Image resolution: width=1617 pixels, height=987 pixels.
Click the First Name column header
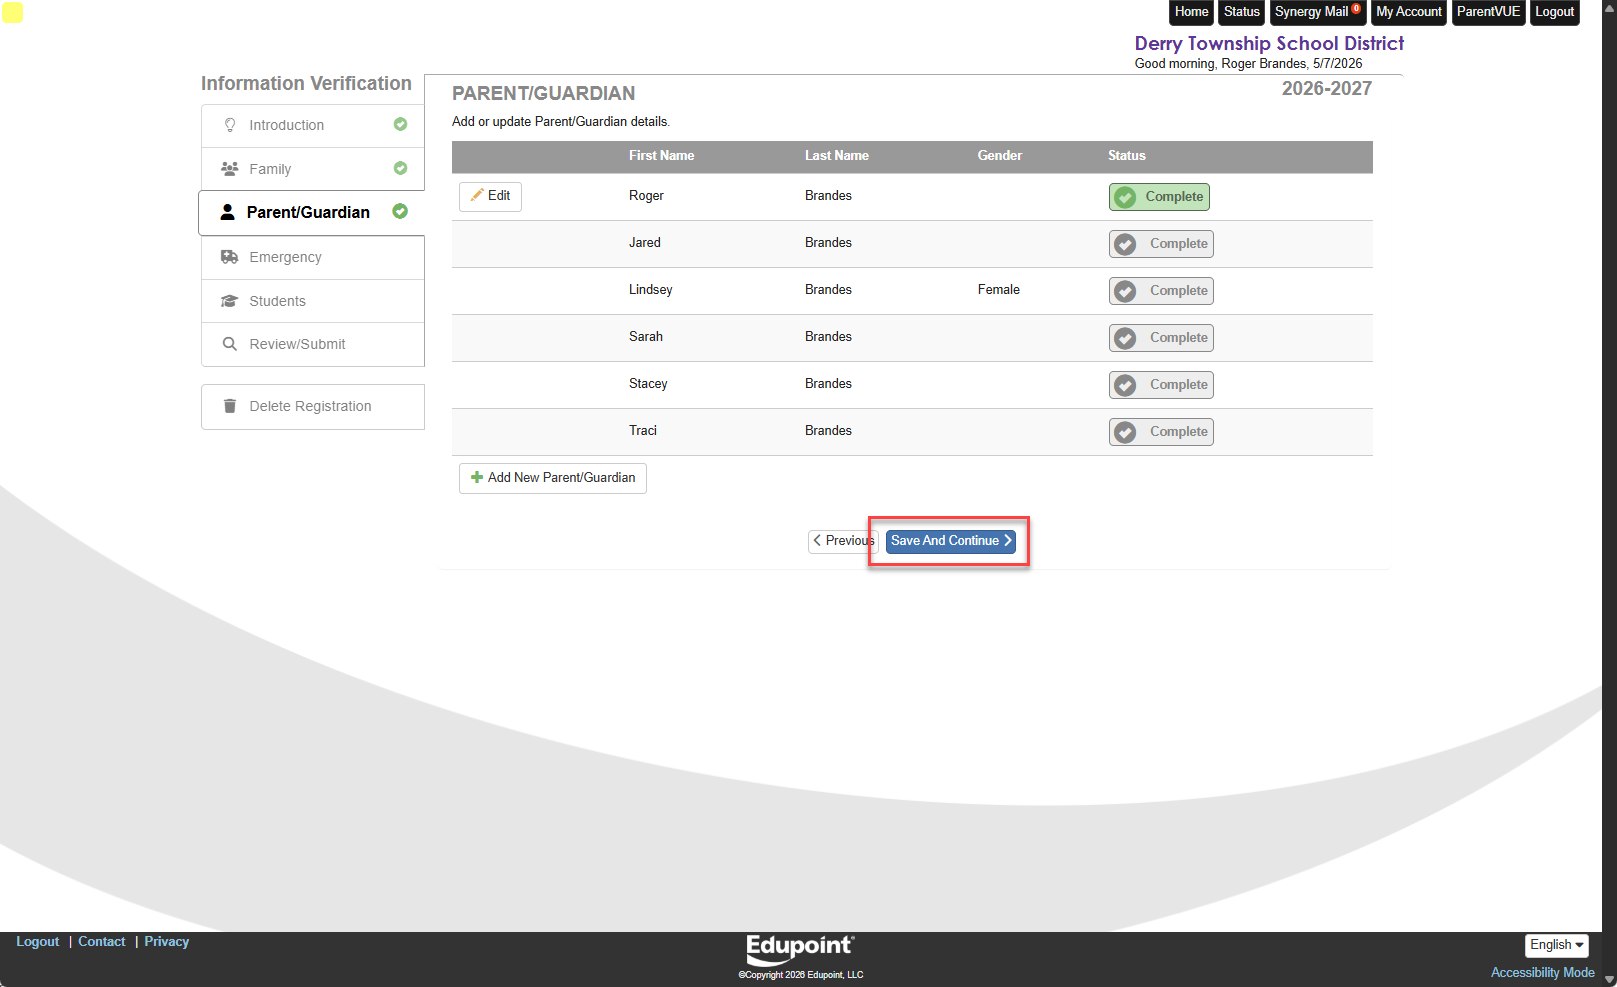pyautogui.click(x=661, y=156)
